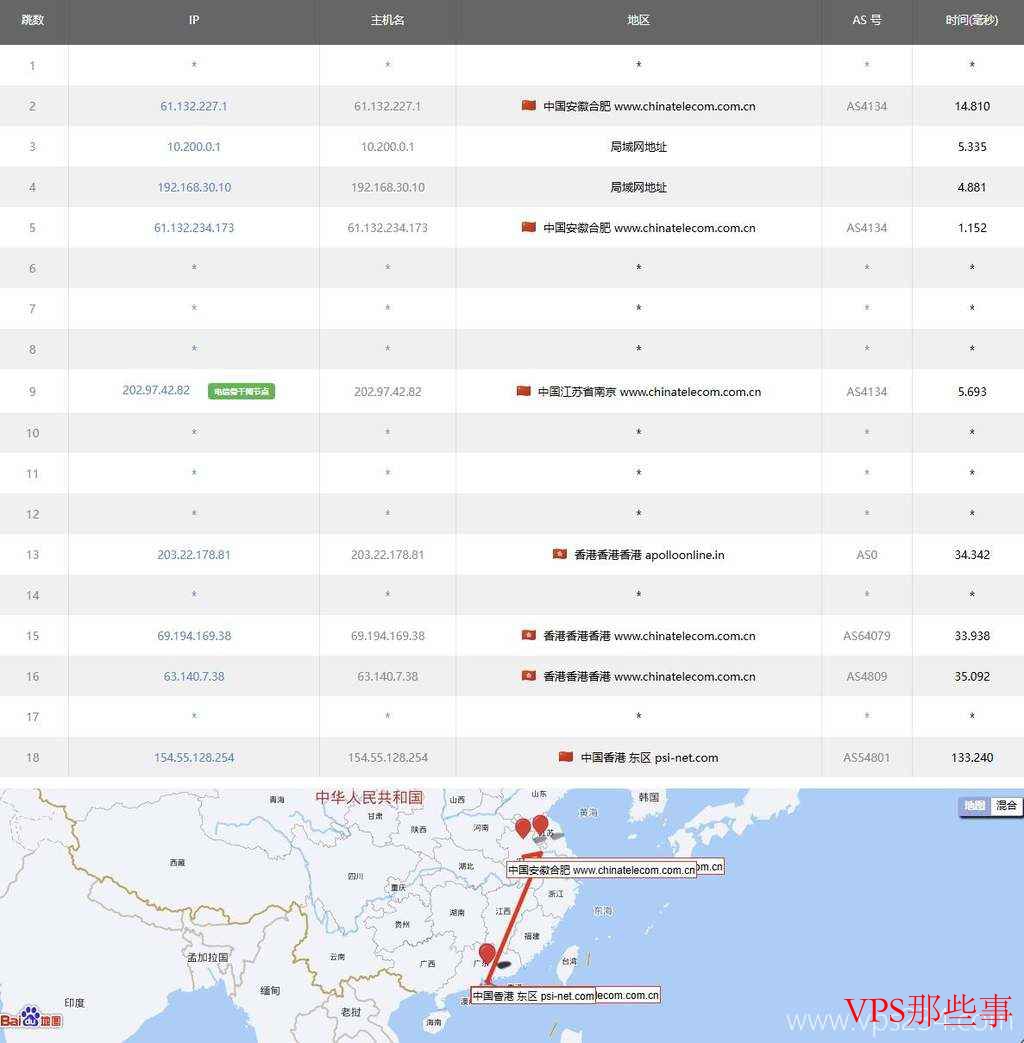This screenshot has height=1043, width=1024.
Task: Click the red map marker over Guangdong
Action: pyautogui.click(x=487, y=955)
